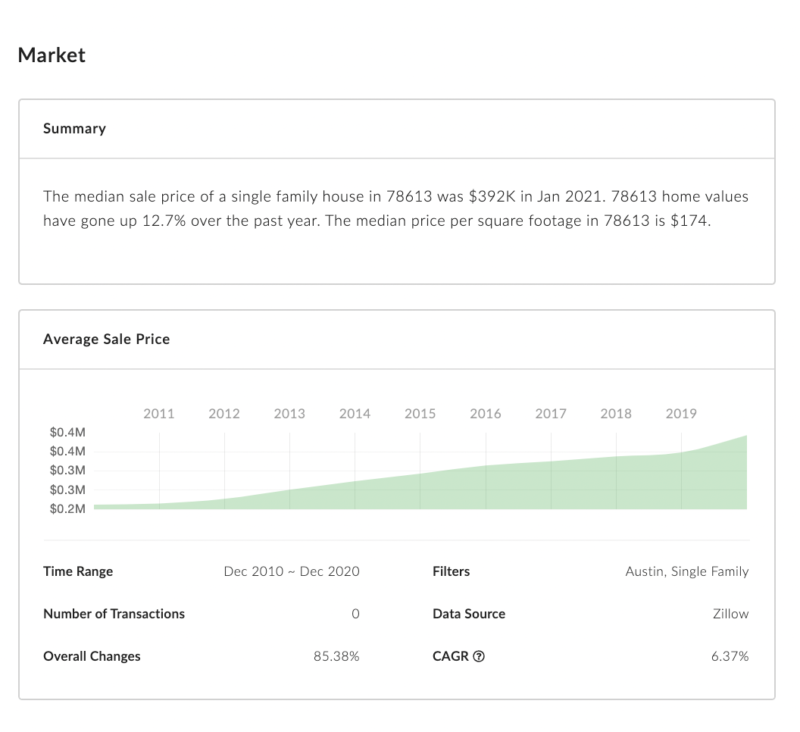Click the Overall Changes 85.38% value
Screen dimensions: 800x732
click(x=334, y=656)
